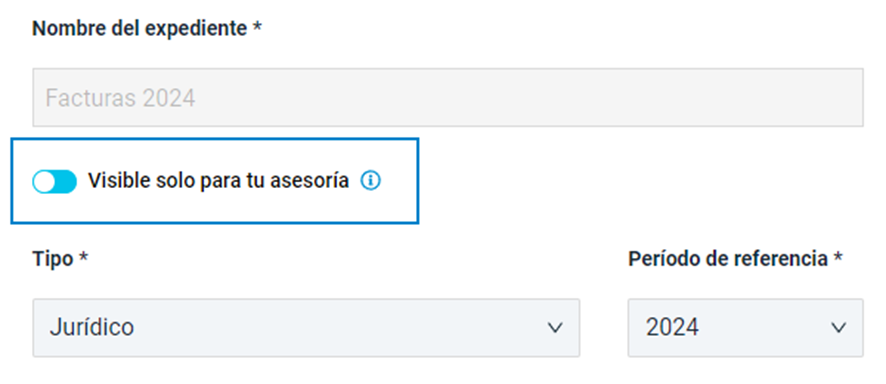The image size is (886, 384).
Task: Open the Período de referencia dropdown
Action: 745,328
